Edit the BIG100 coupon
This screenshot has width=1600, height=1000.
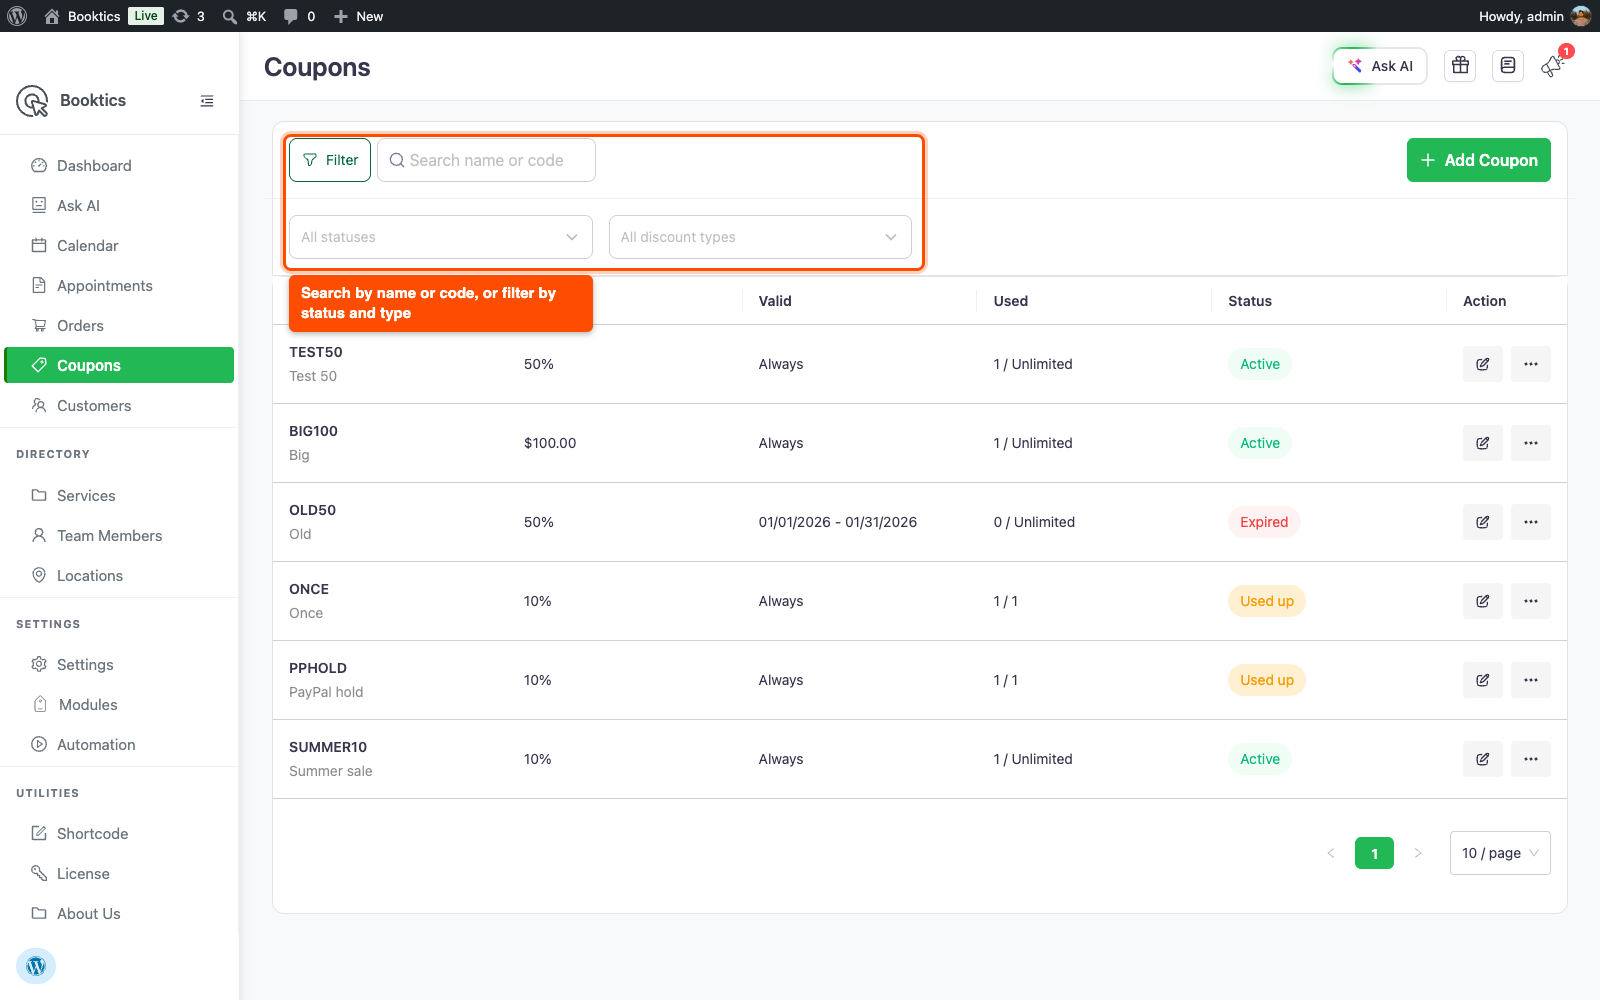pos(1483,443)
